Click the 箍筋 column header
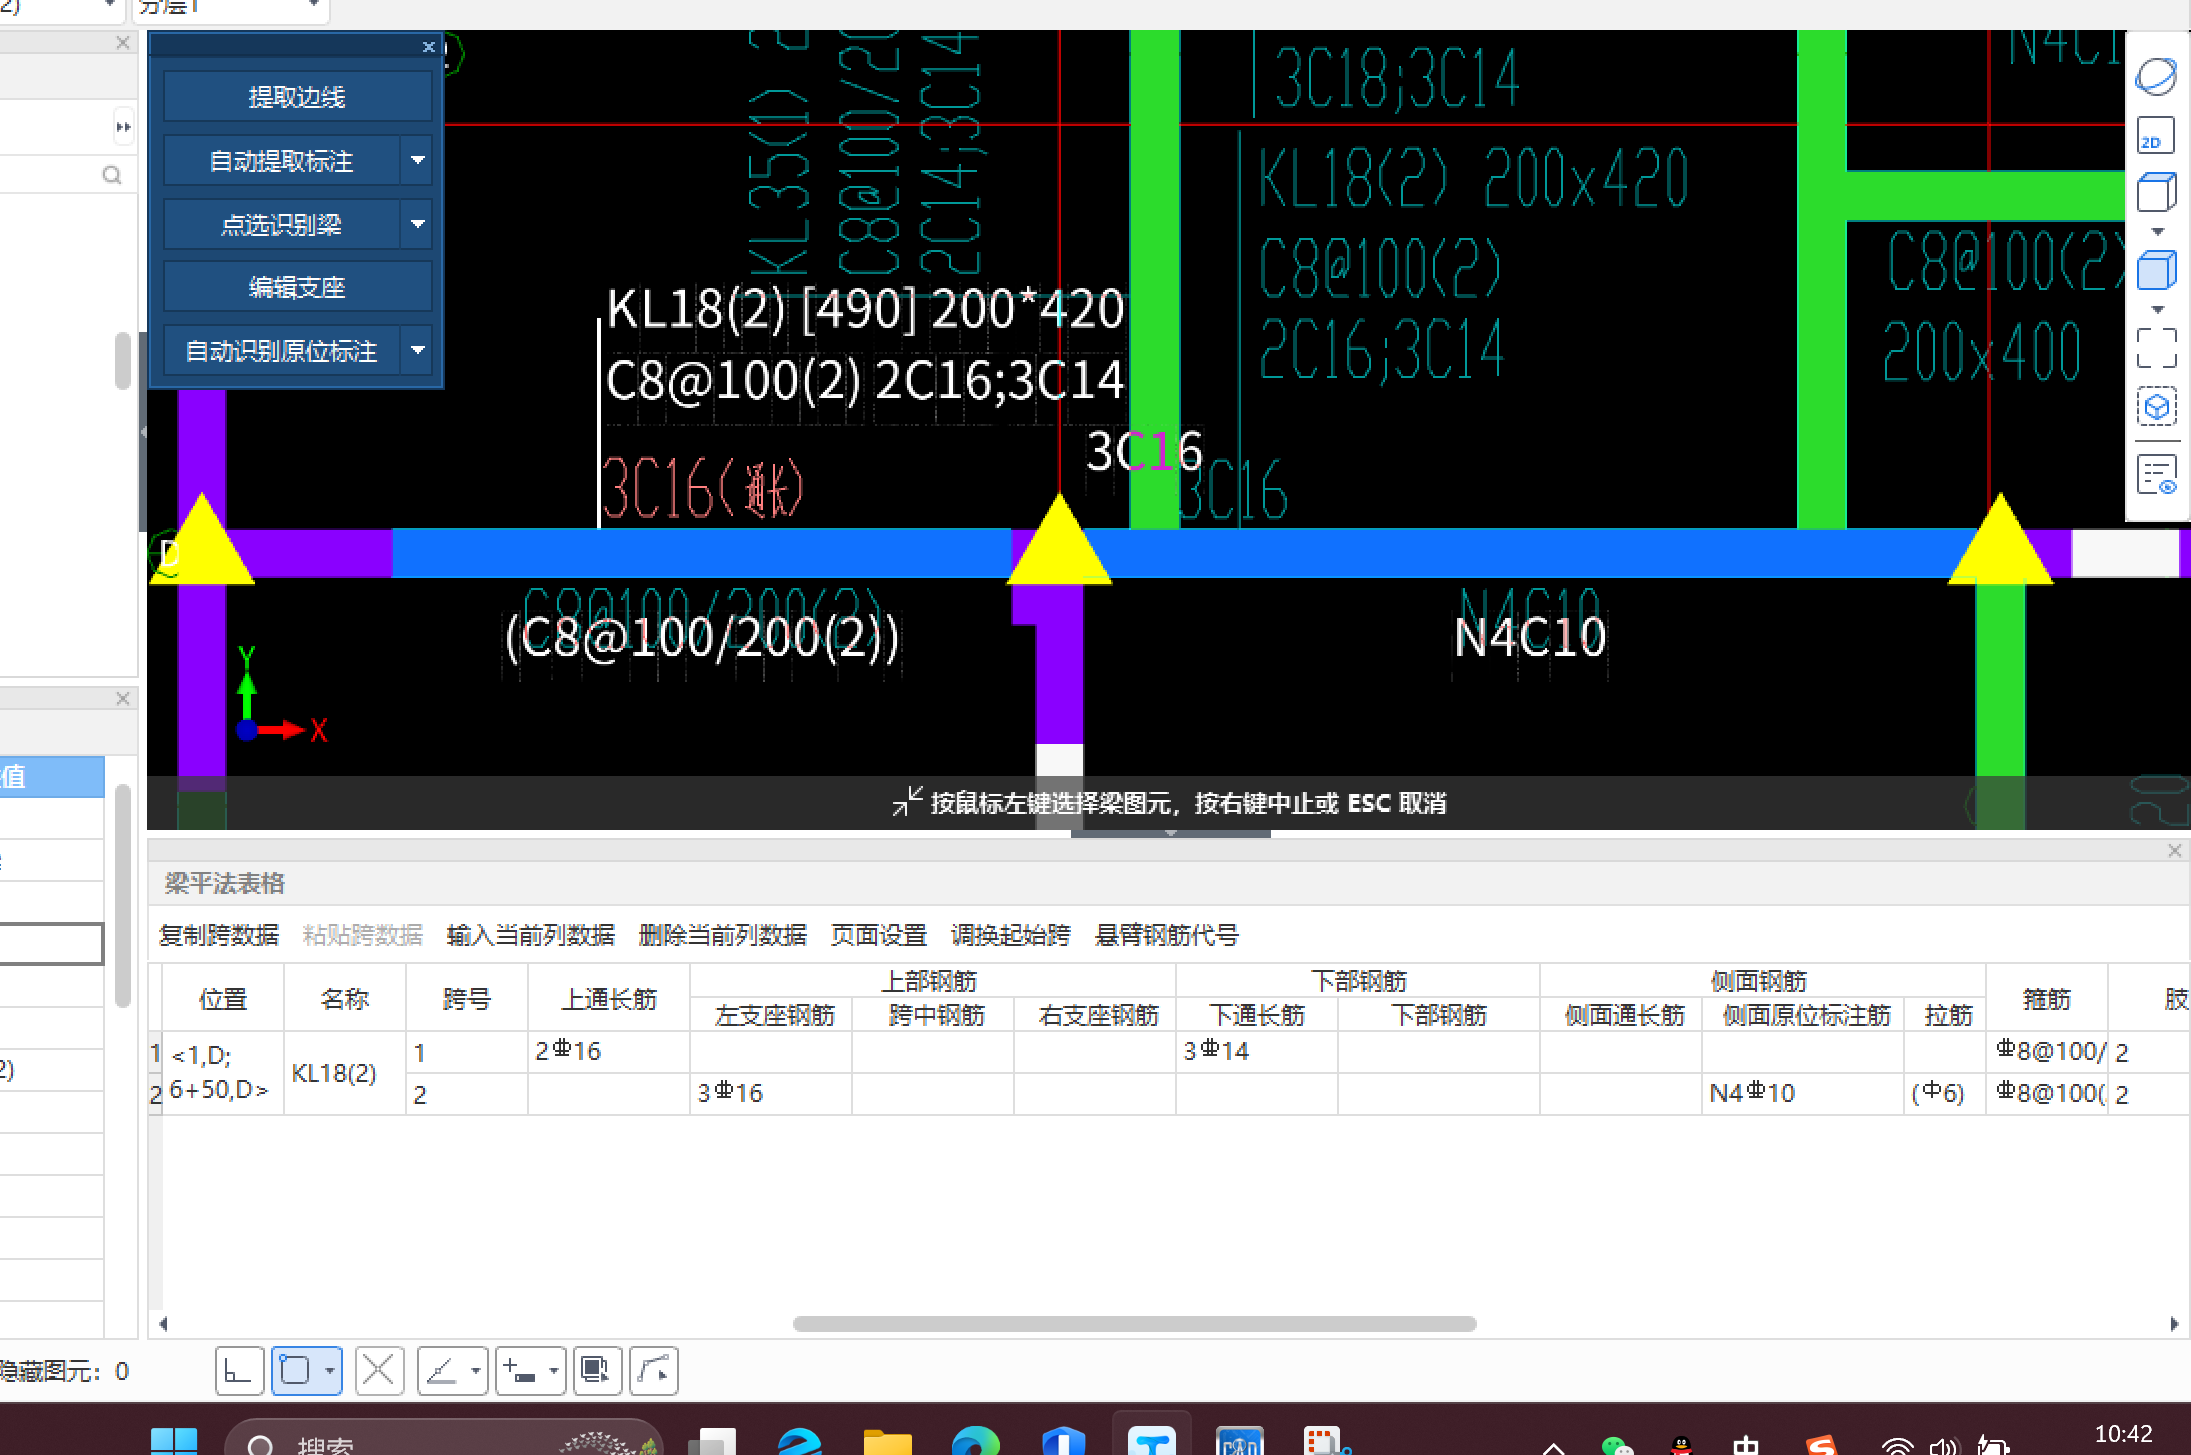This screenshot has width=2191, height=1455. 2046,998
